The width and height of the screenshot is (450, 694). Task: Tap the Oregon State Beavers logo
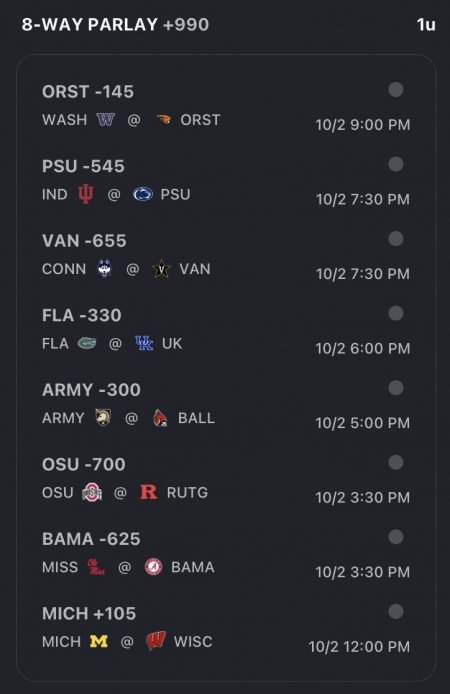click(x=164, y=120)
